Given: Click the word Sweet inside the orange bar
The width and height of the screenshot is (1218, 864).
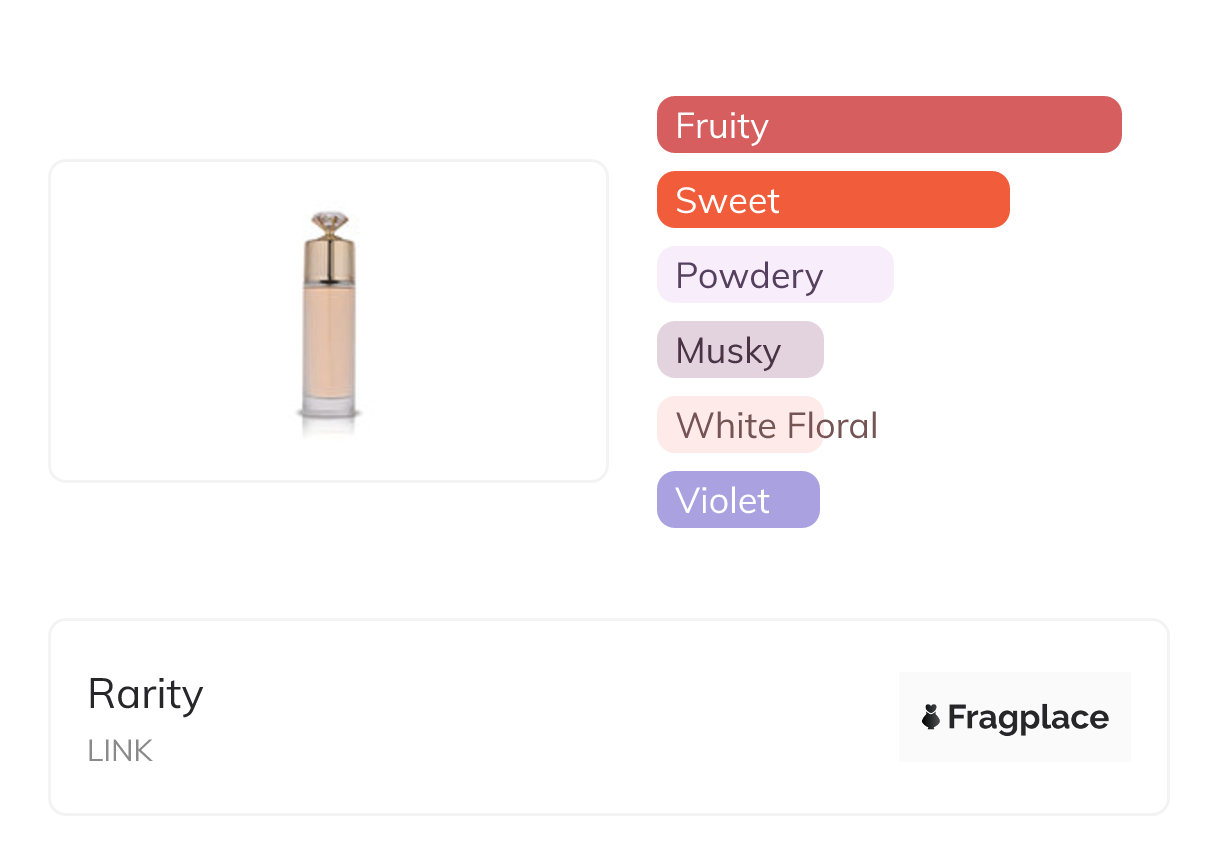Looking at the screenshot, I should coord(727,201).
